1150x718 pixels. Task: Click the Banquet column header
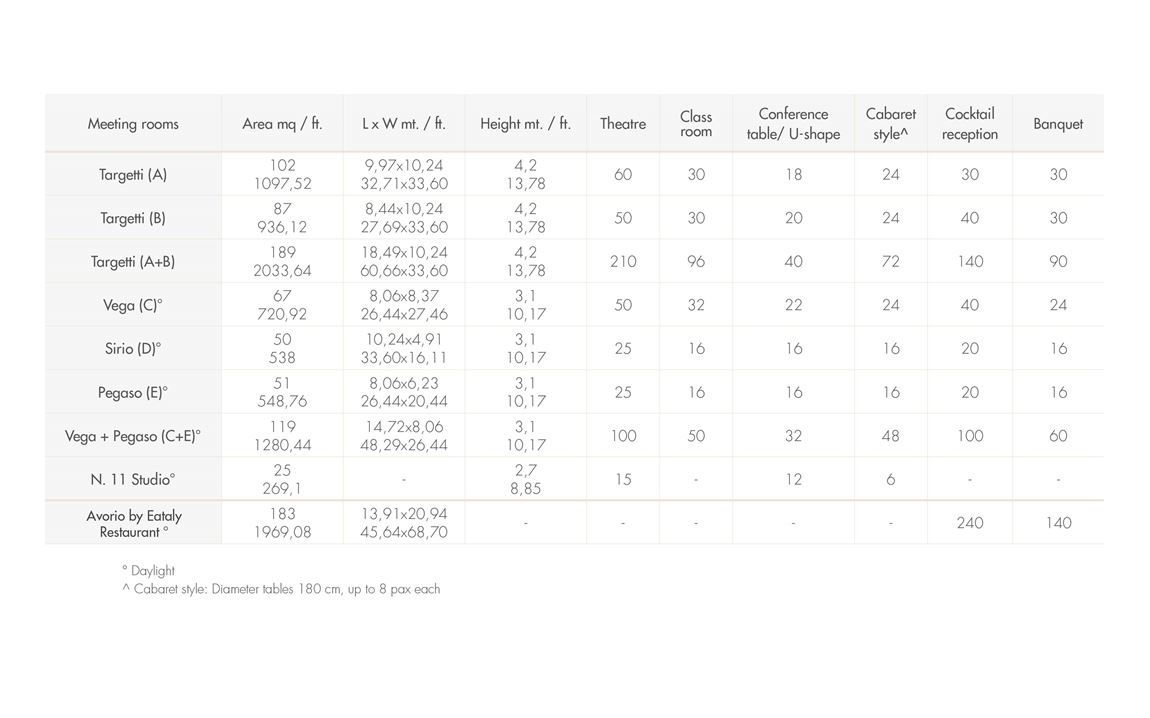point(1058,124)
